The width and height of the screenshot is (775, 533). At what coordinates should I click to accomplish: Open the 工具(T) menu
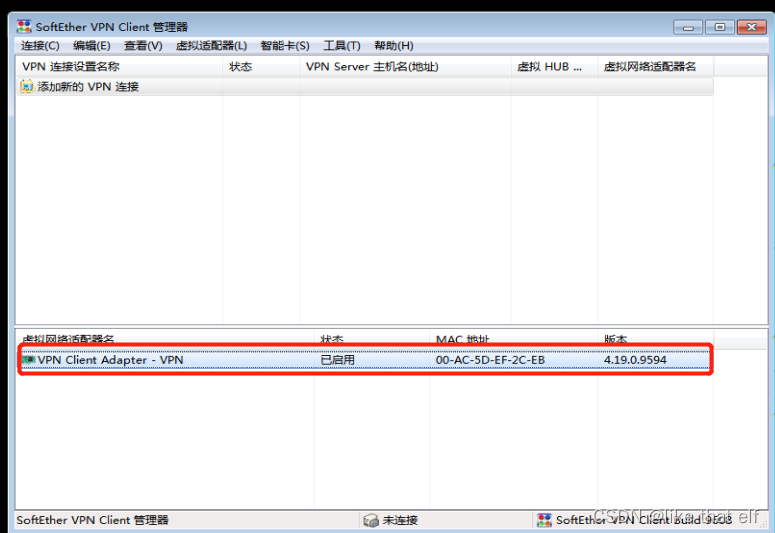coord(342,45)
